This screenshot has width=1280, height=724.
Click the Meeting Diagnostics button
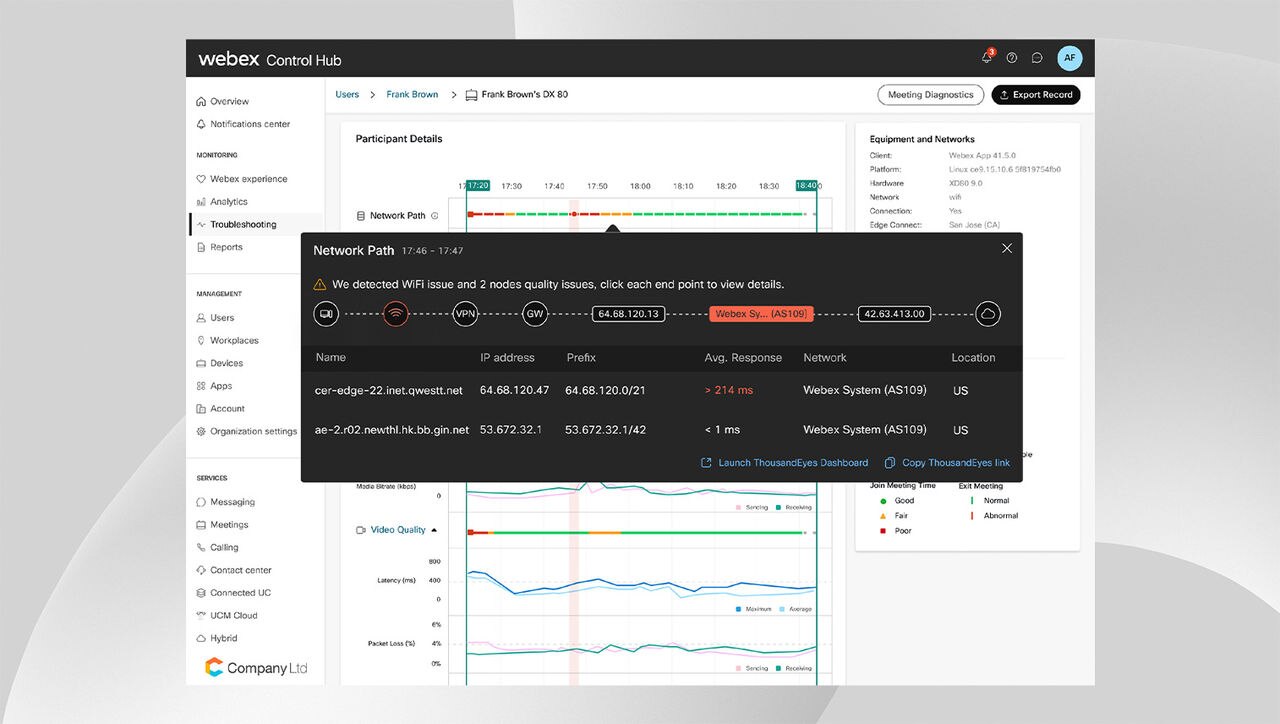[930, 95]
